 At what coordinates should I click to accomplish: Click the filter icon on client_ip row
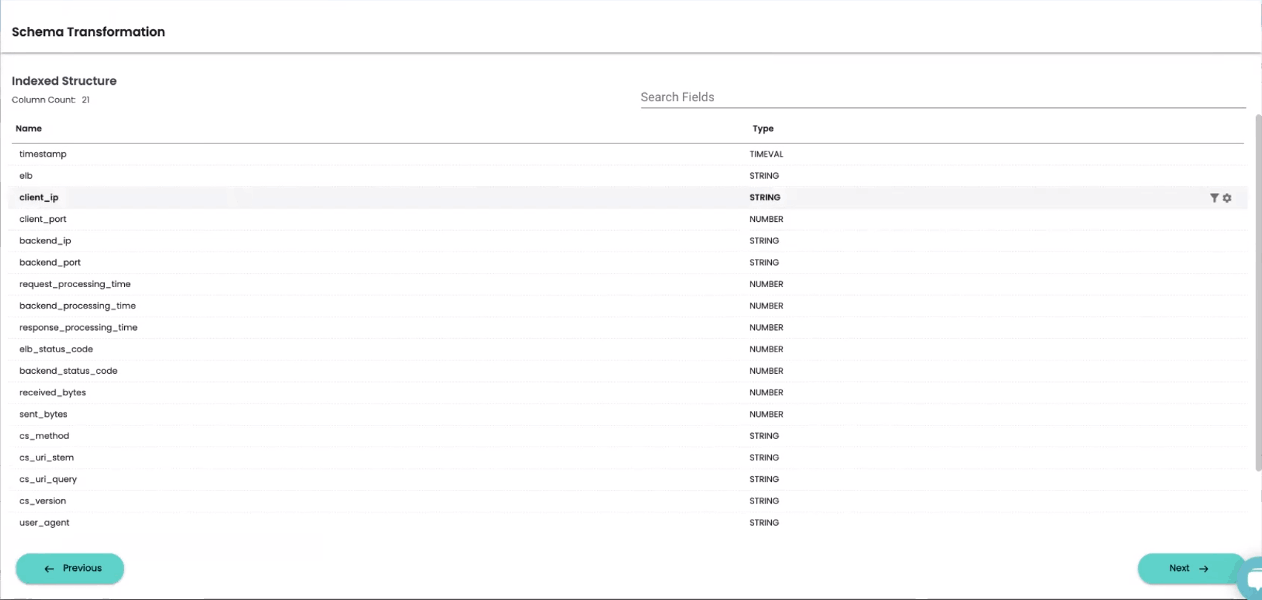point(1214,198)
